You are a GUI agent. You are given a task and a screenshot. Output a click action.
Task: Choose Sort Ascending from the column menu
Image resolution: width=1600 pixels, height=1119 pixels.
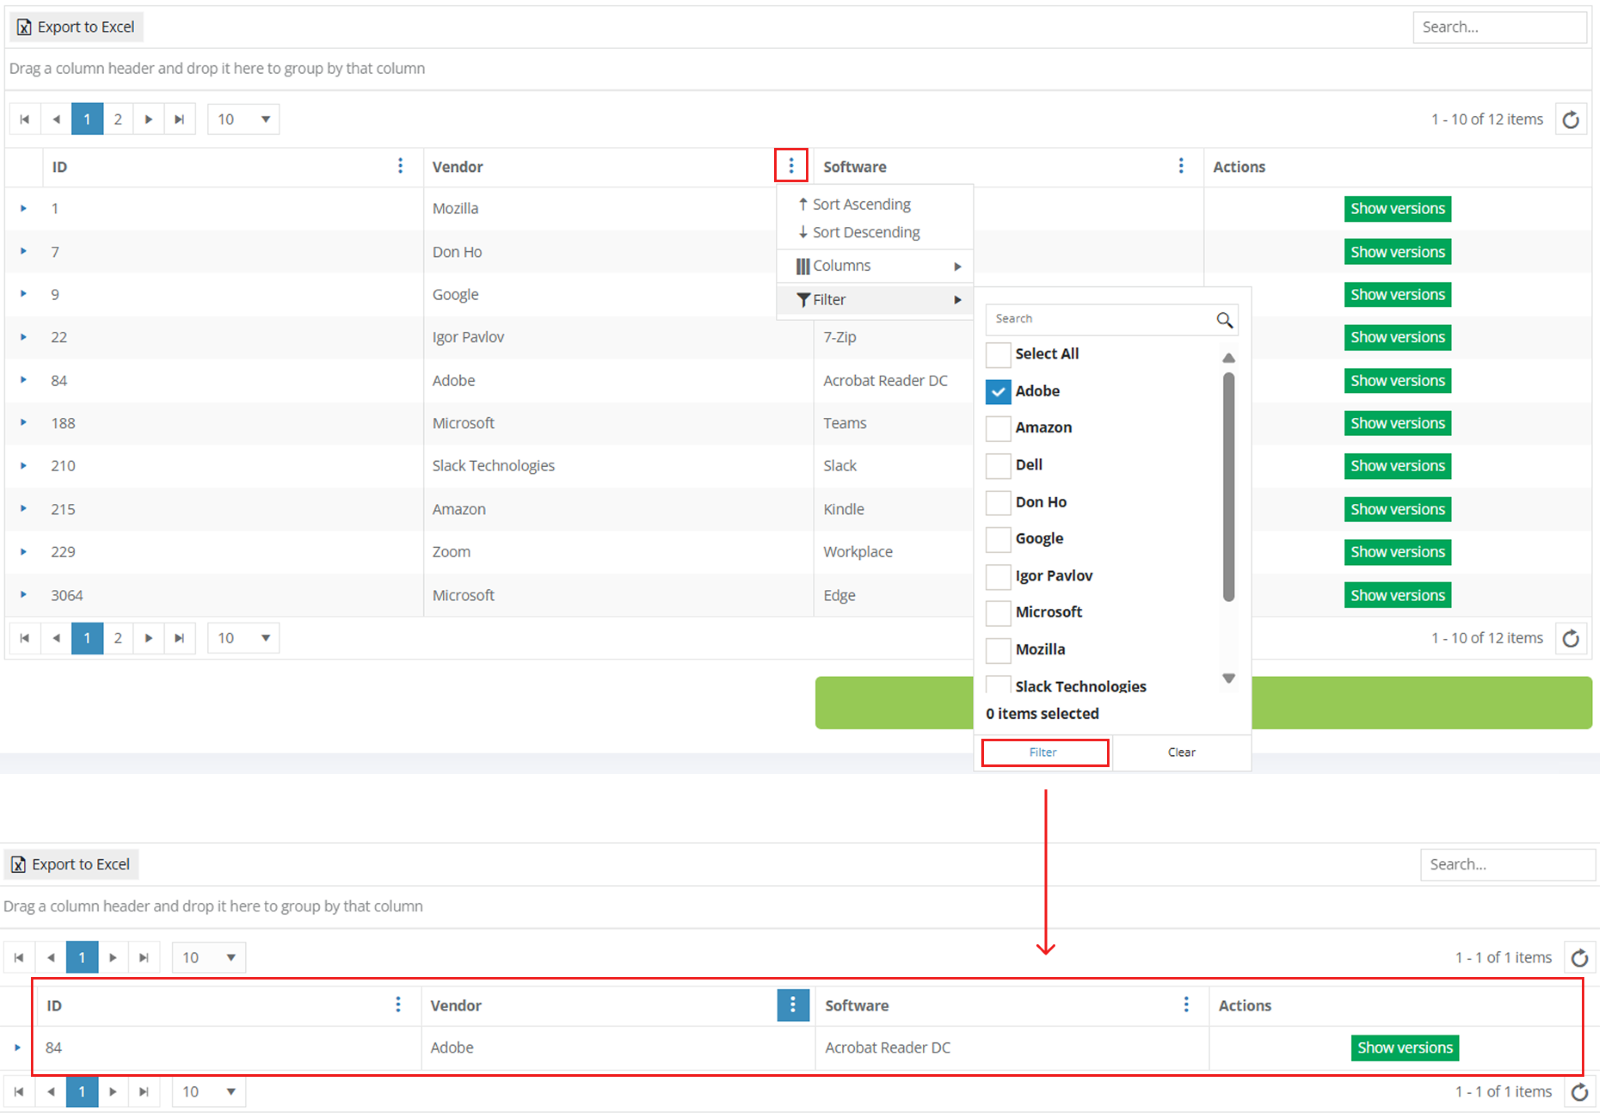coord(860,204)
